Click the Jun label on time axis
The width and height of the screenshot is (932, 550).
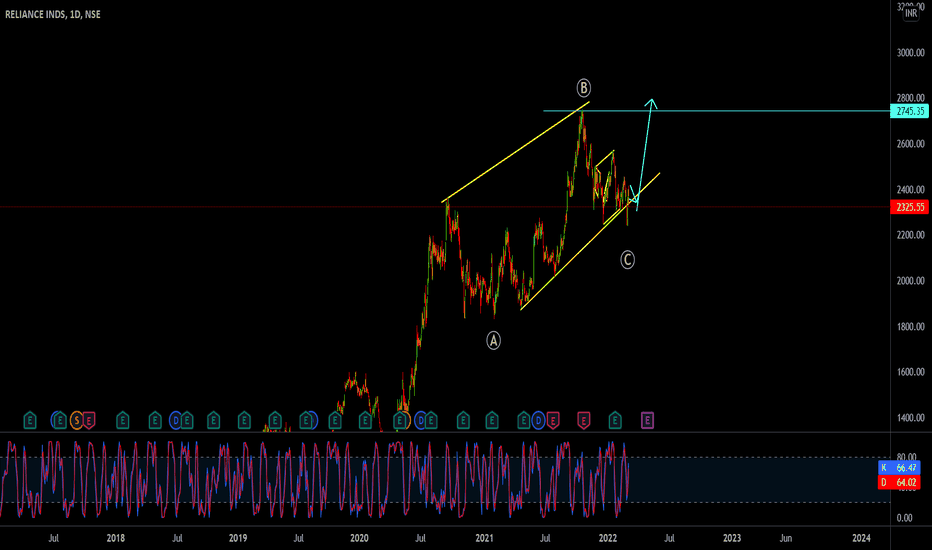(786, 538)
